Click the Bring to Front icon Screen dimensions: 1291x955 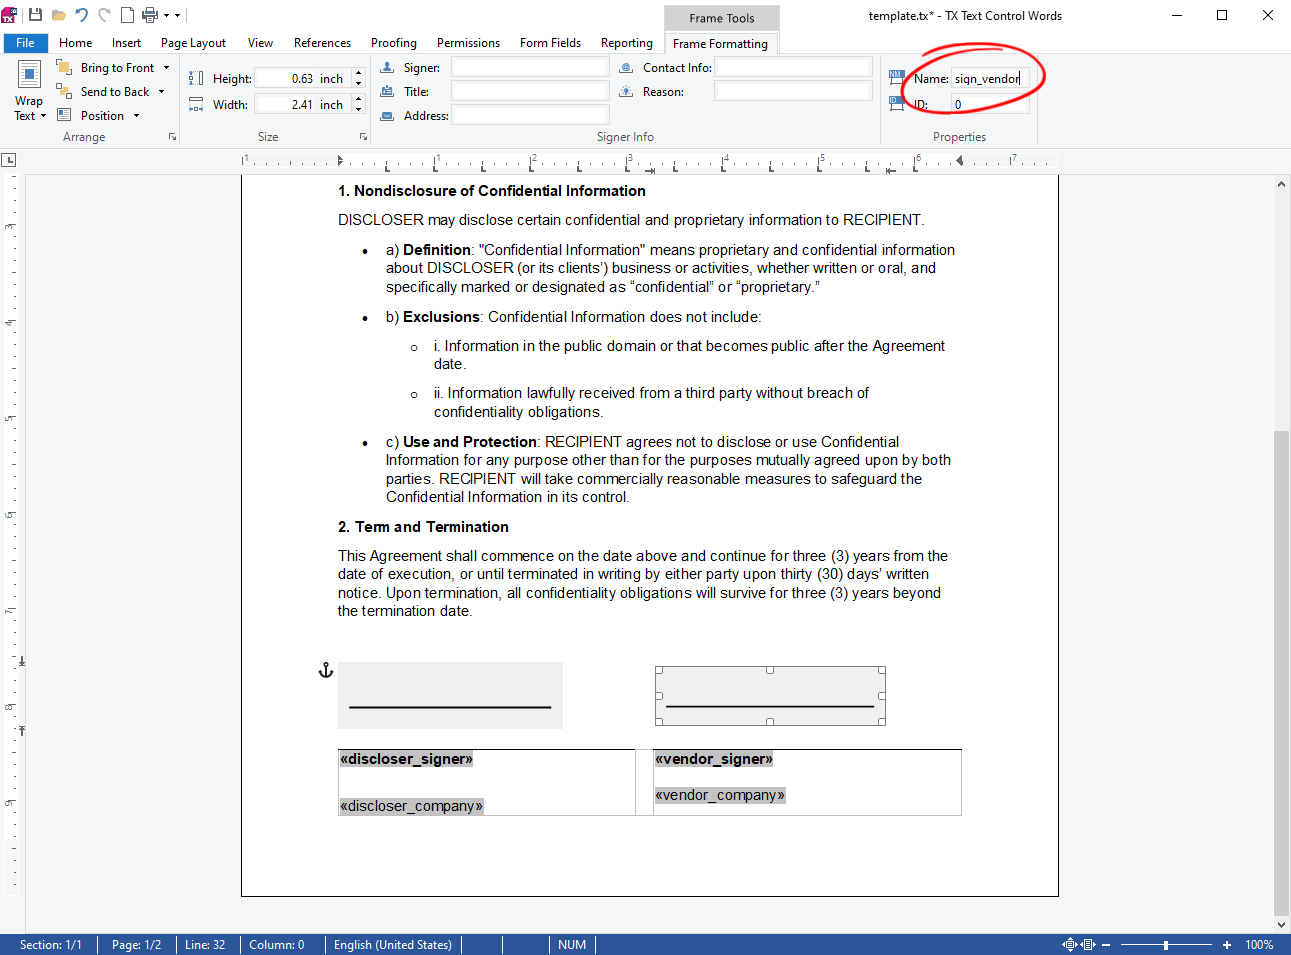click(x=64, y=67)
